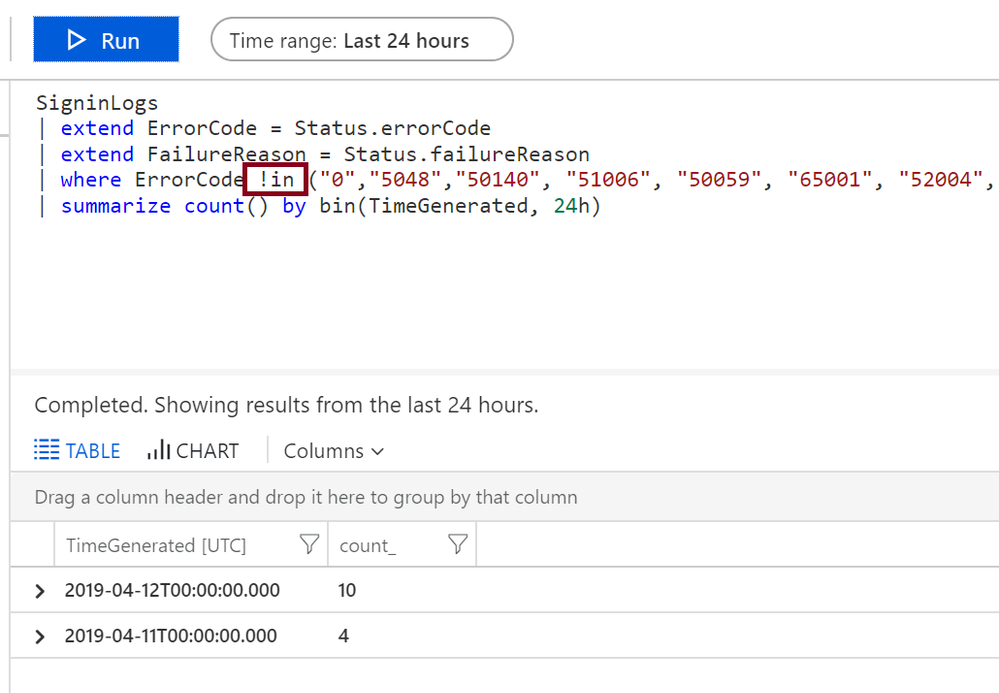Click the Columns chevron arrow
999x693 pixels.
377,452
